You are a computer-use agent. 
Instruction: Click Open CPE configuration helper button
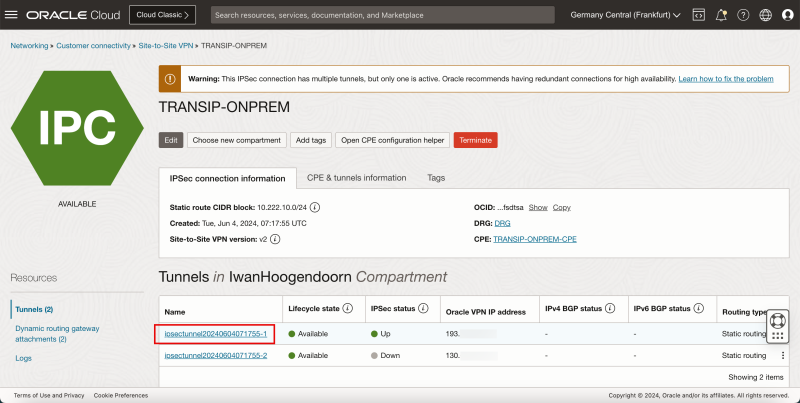(392, 140)
